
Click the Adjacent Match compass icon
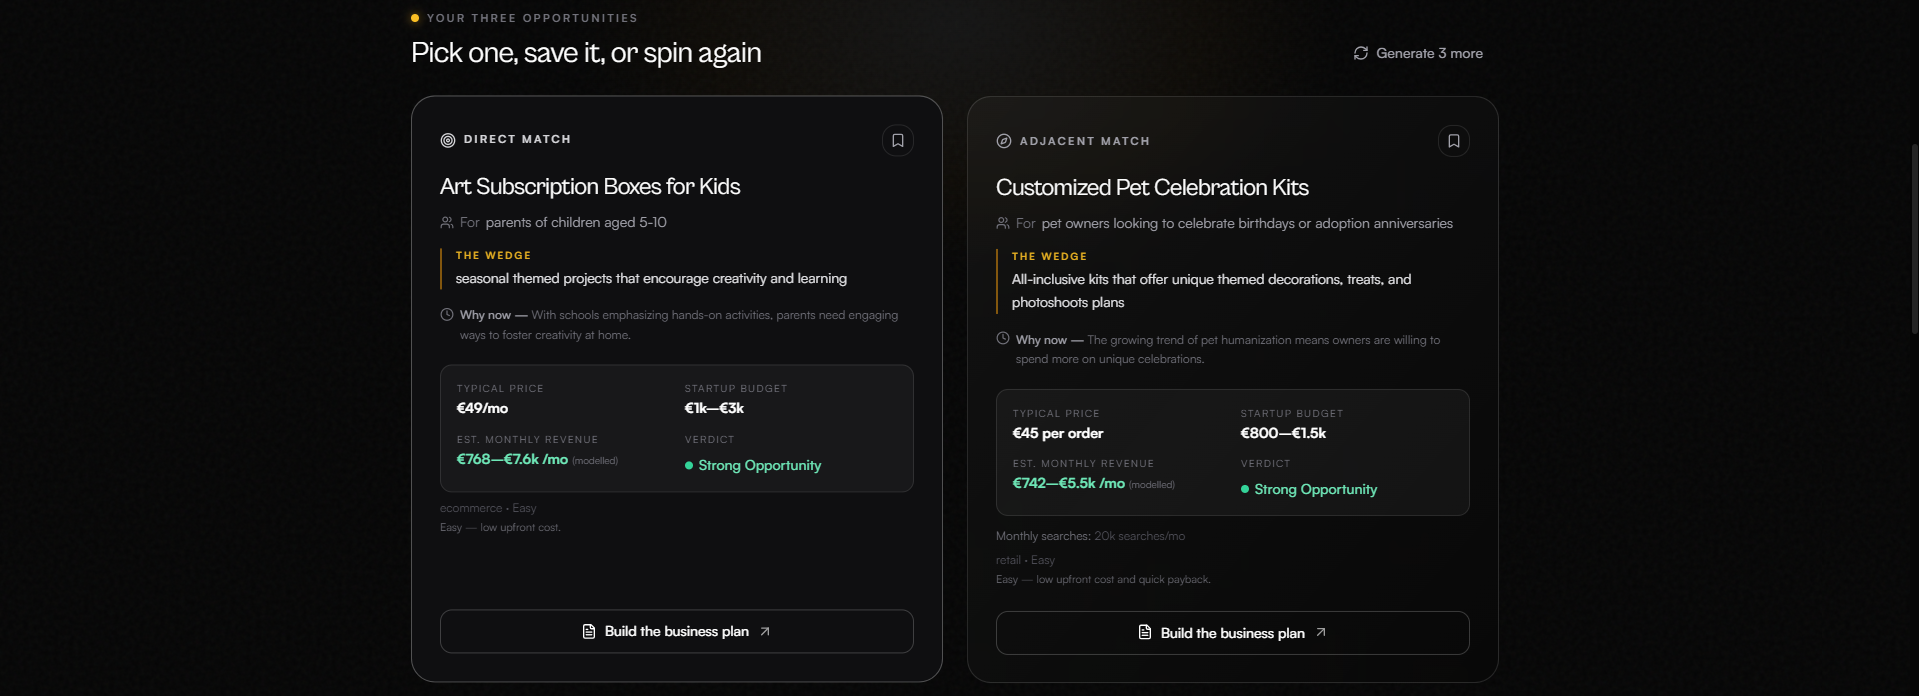(x=1004, y=141)
